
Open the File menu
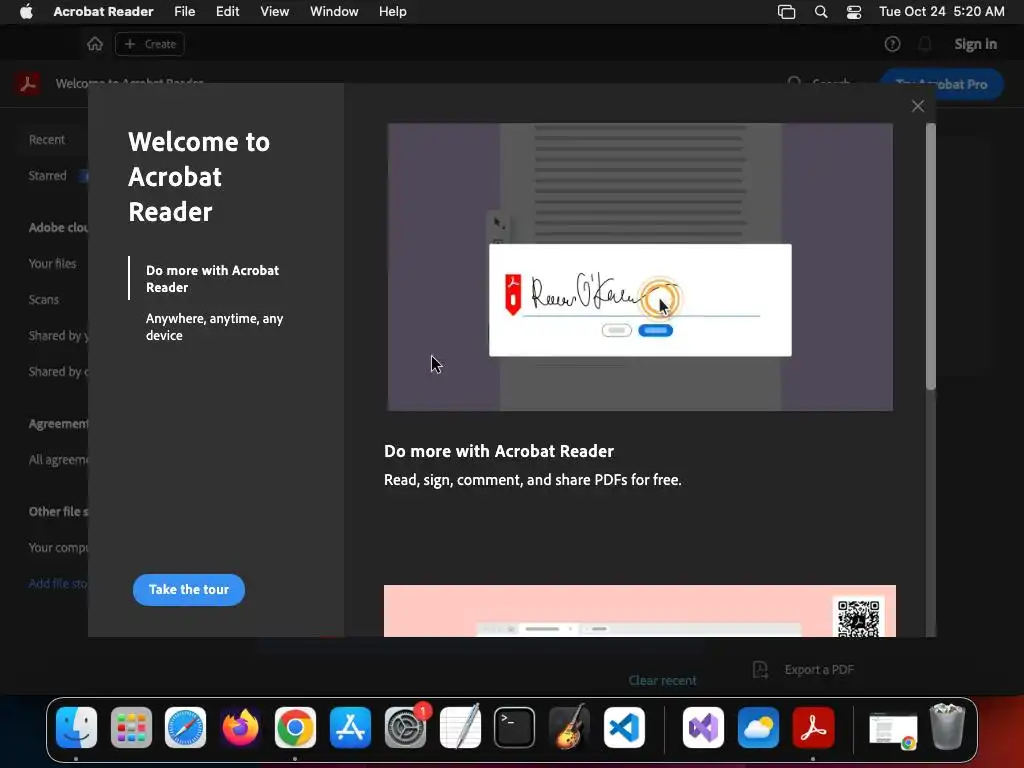tap(184, 11)
